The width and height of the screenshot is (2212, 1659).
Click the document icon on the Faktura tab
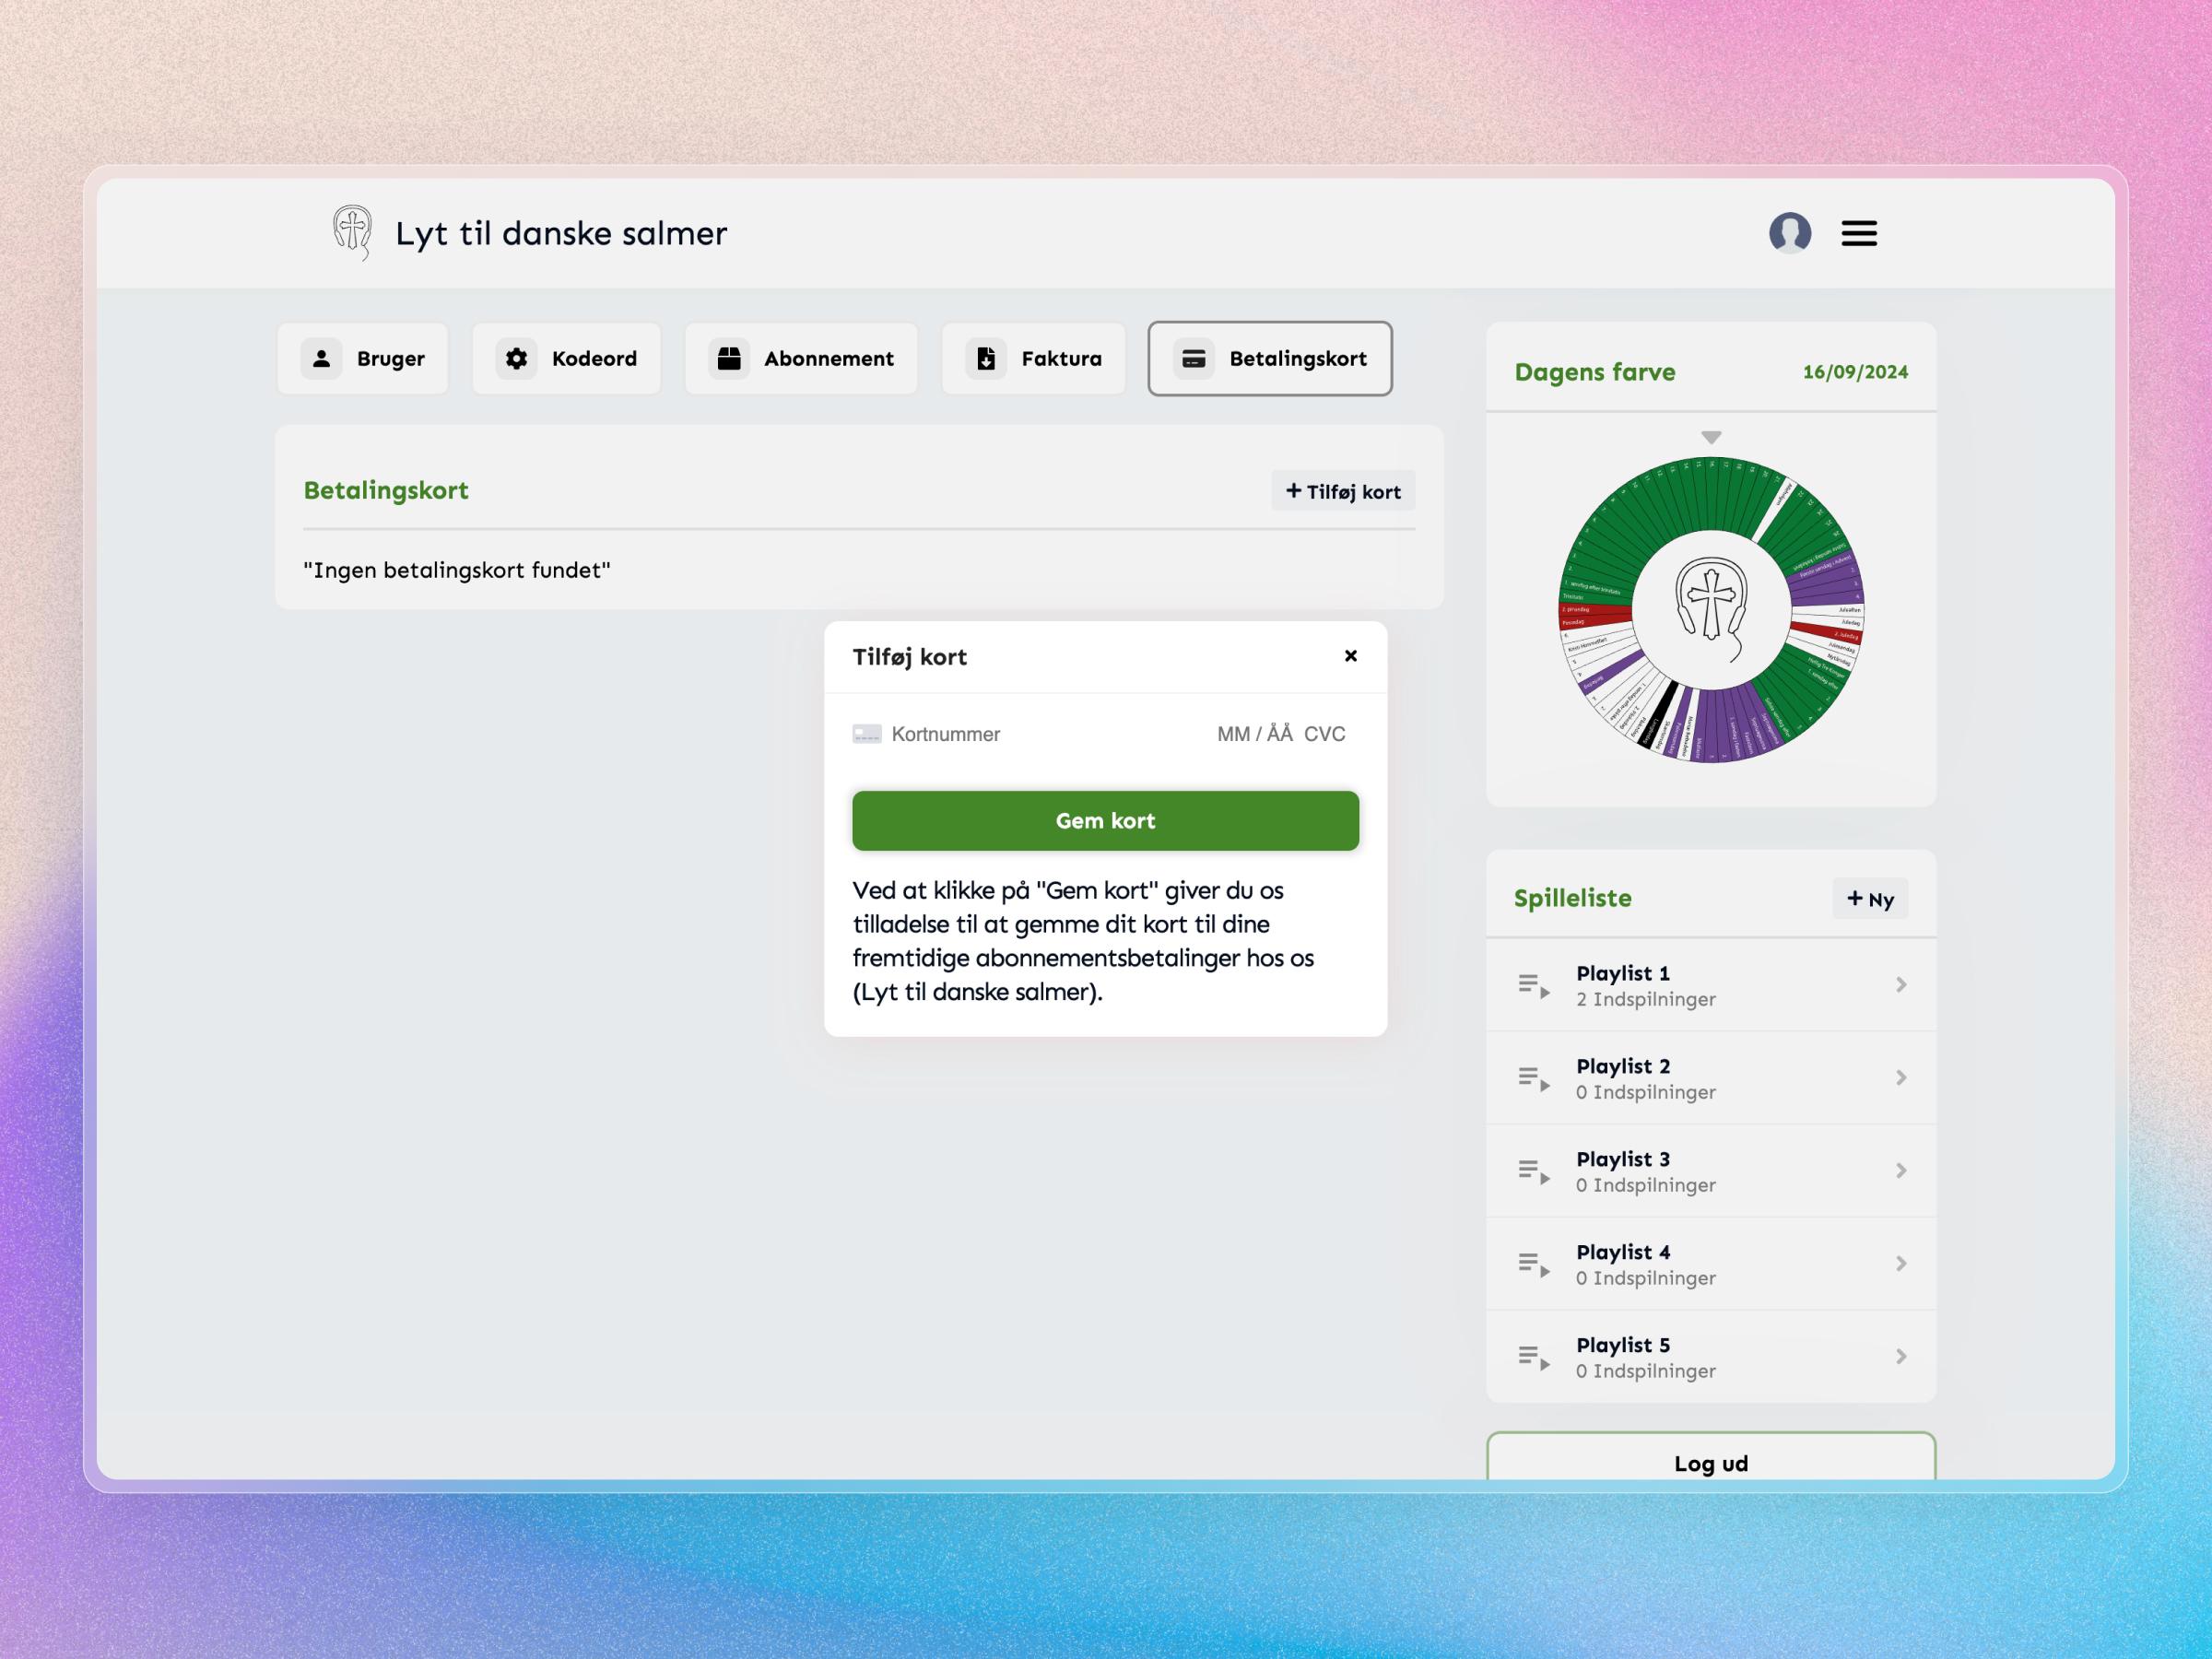pyautogui.click(x=985, y=359)
